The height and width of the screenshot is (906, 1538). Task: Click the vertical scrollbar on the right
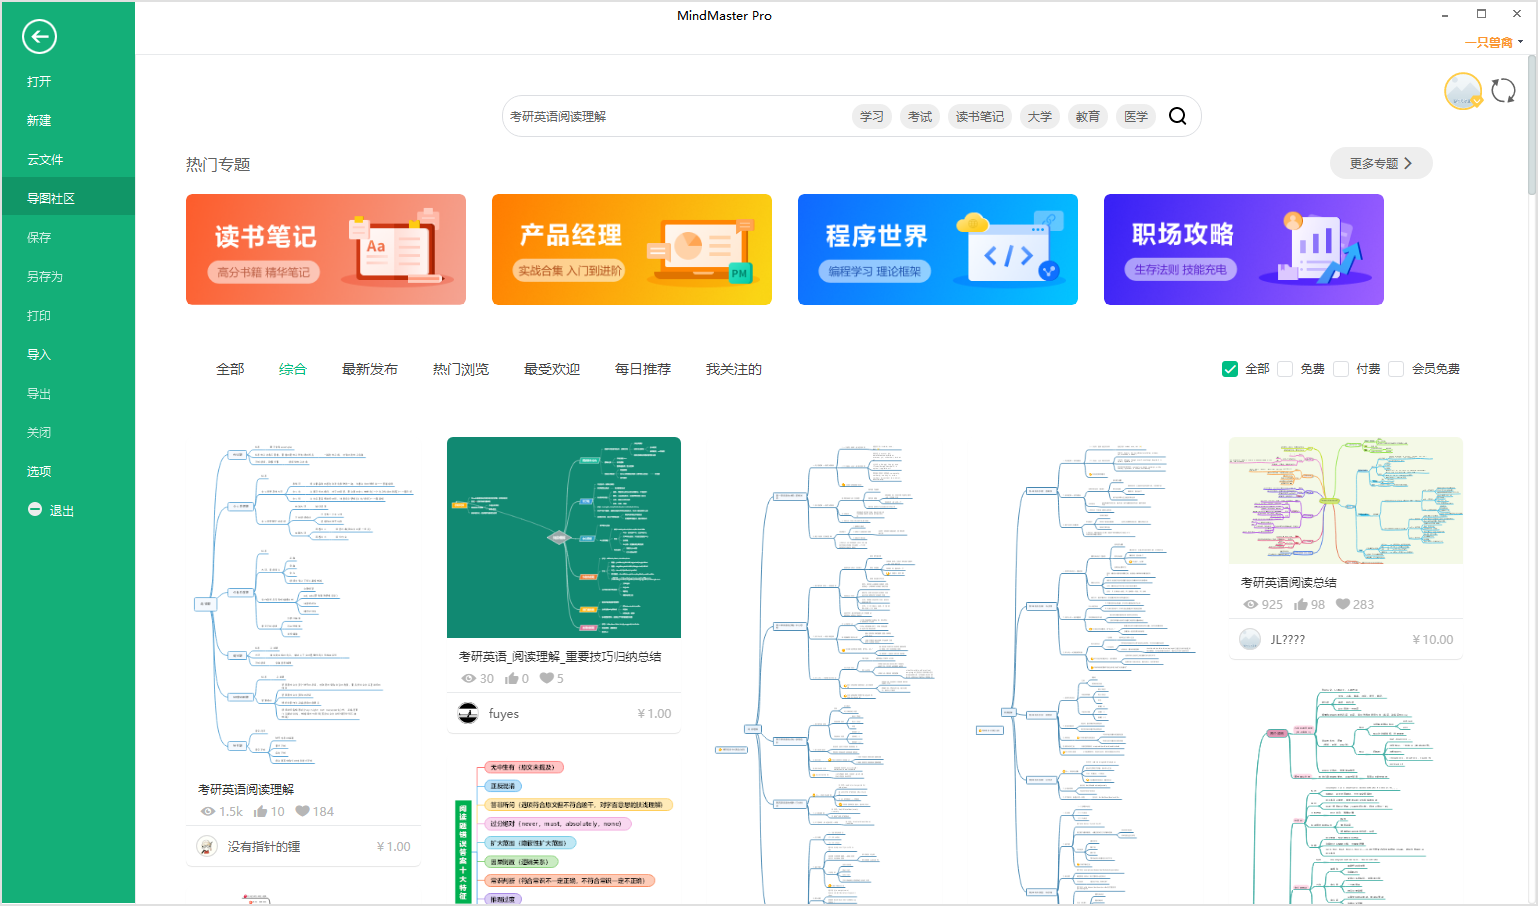click(x=1531, y=125)
